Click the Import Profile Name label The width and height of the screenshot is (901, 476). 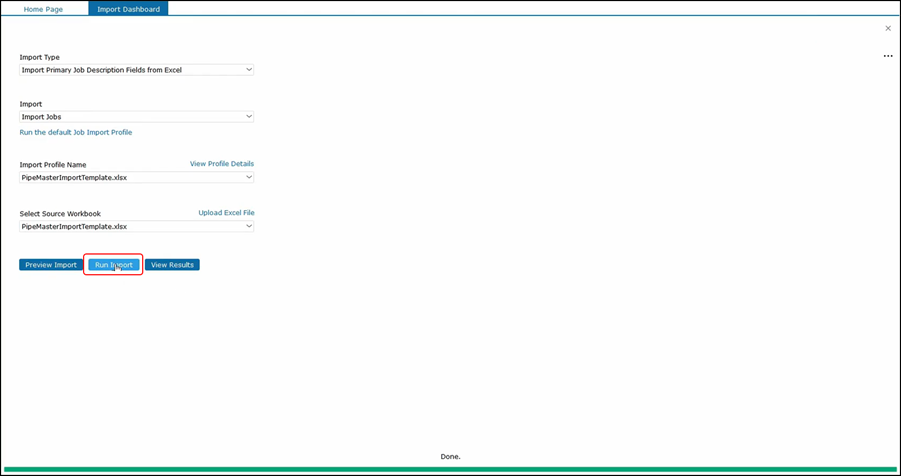[x=53, y=164]
